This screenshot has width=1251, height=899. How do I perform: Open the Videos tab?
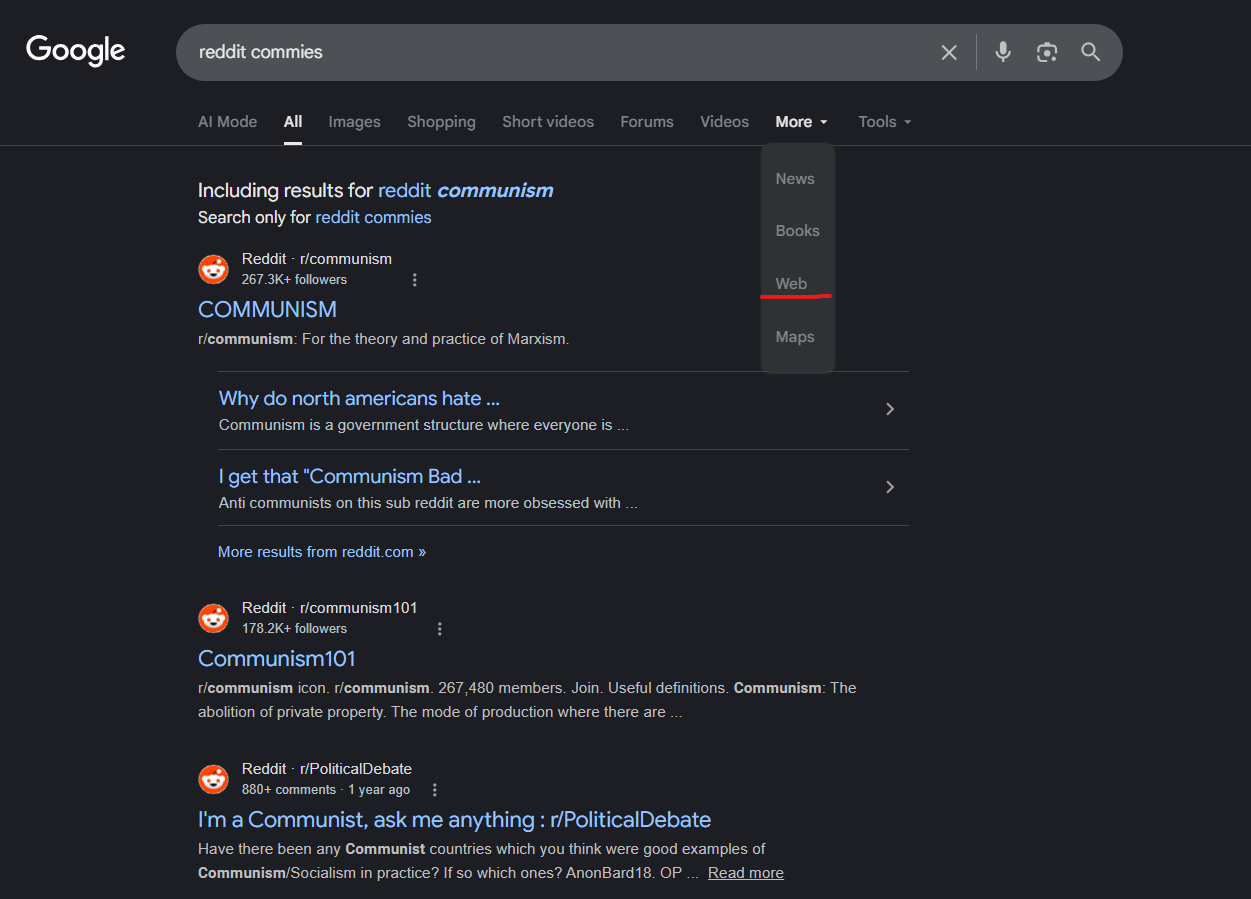point(724,122)
